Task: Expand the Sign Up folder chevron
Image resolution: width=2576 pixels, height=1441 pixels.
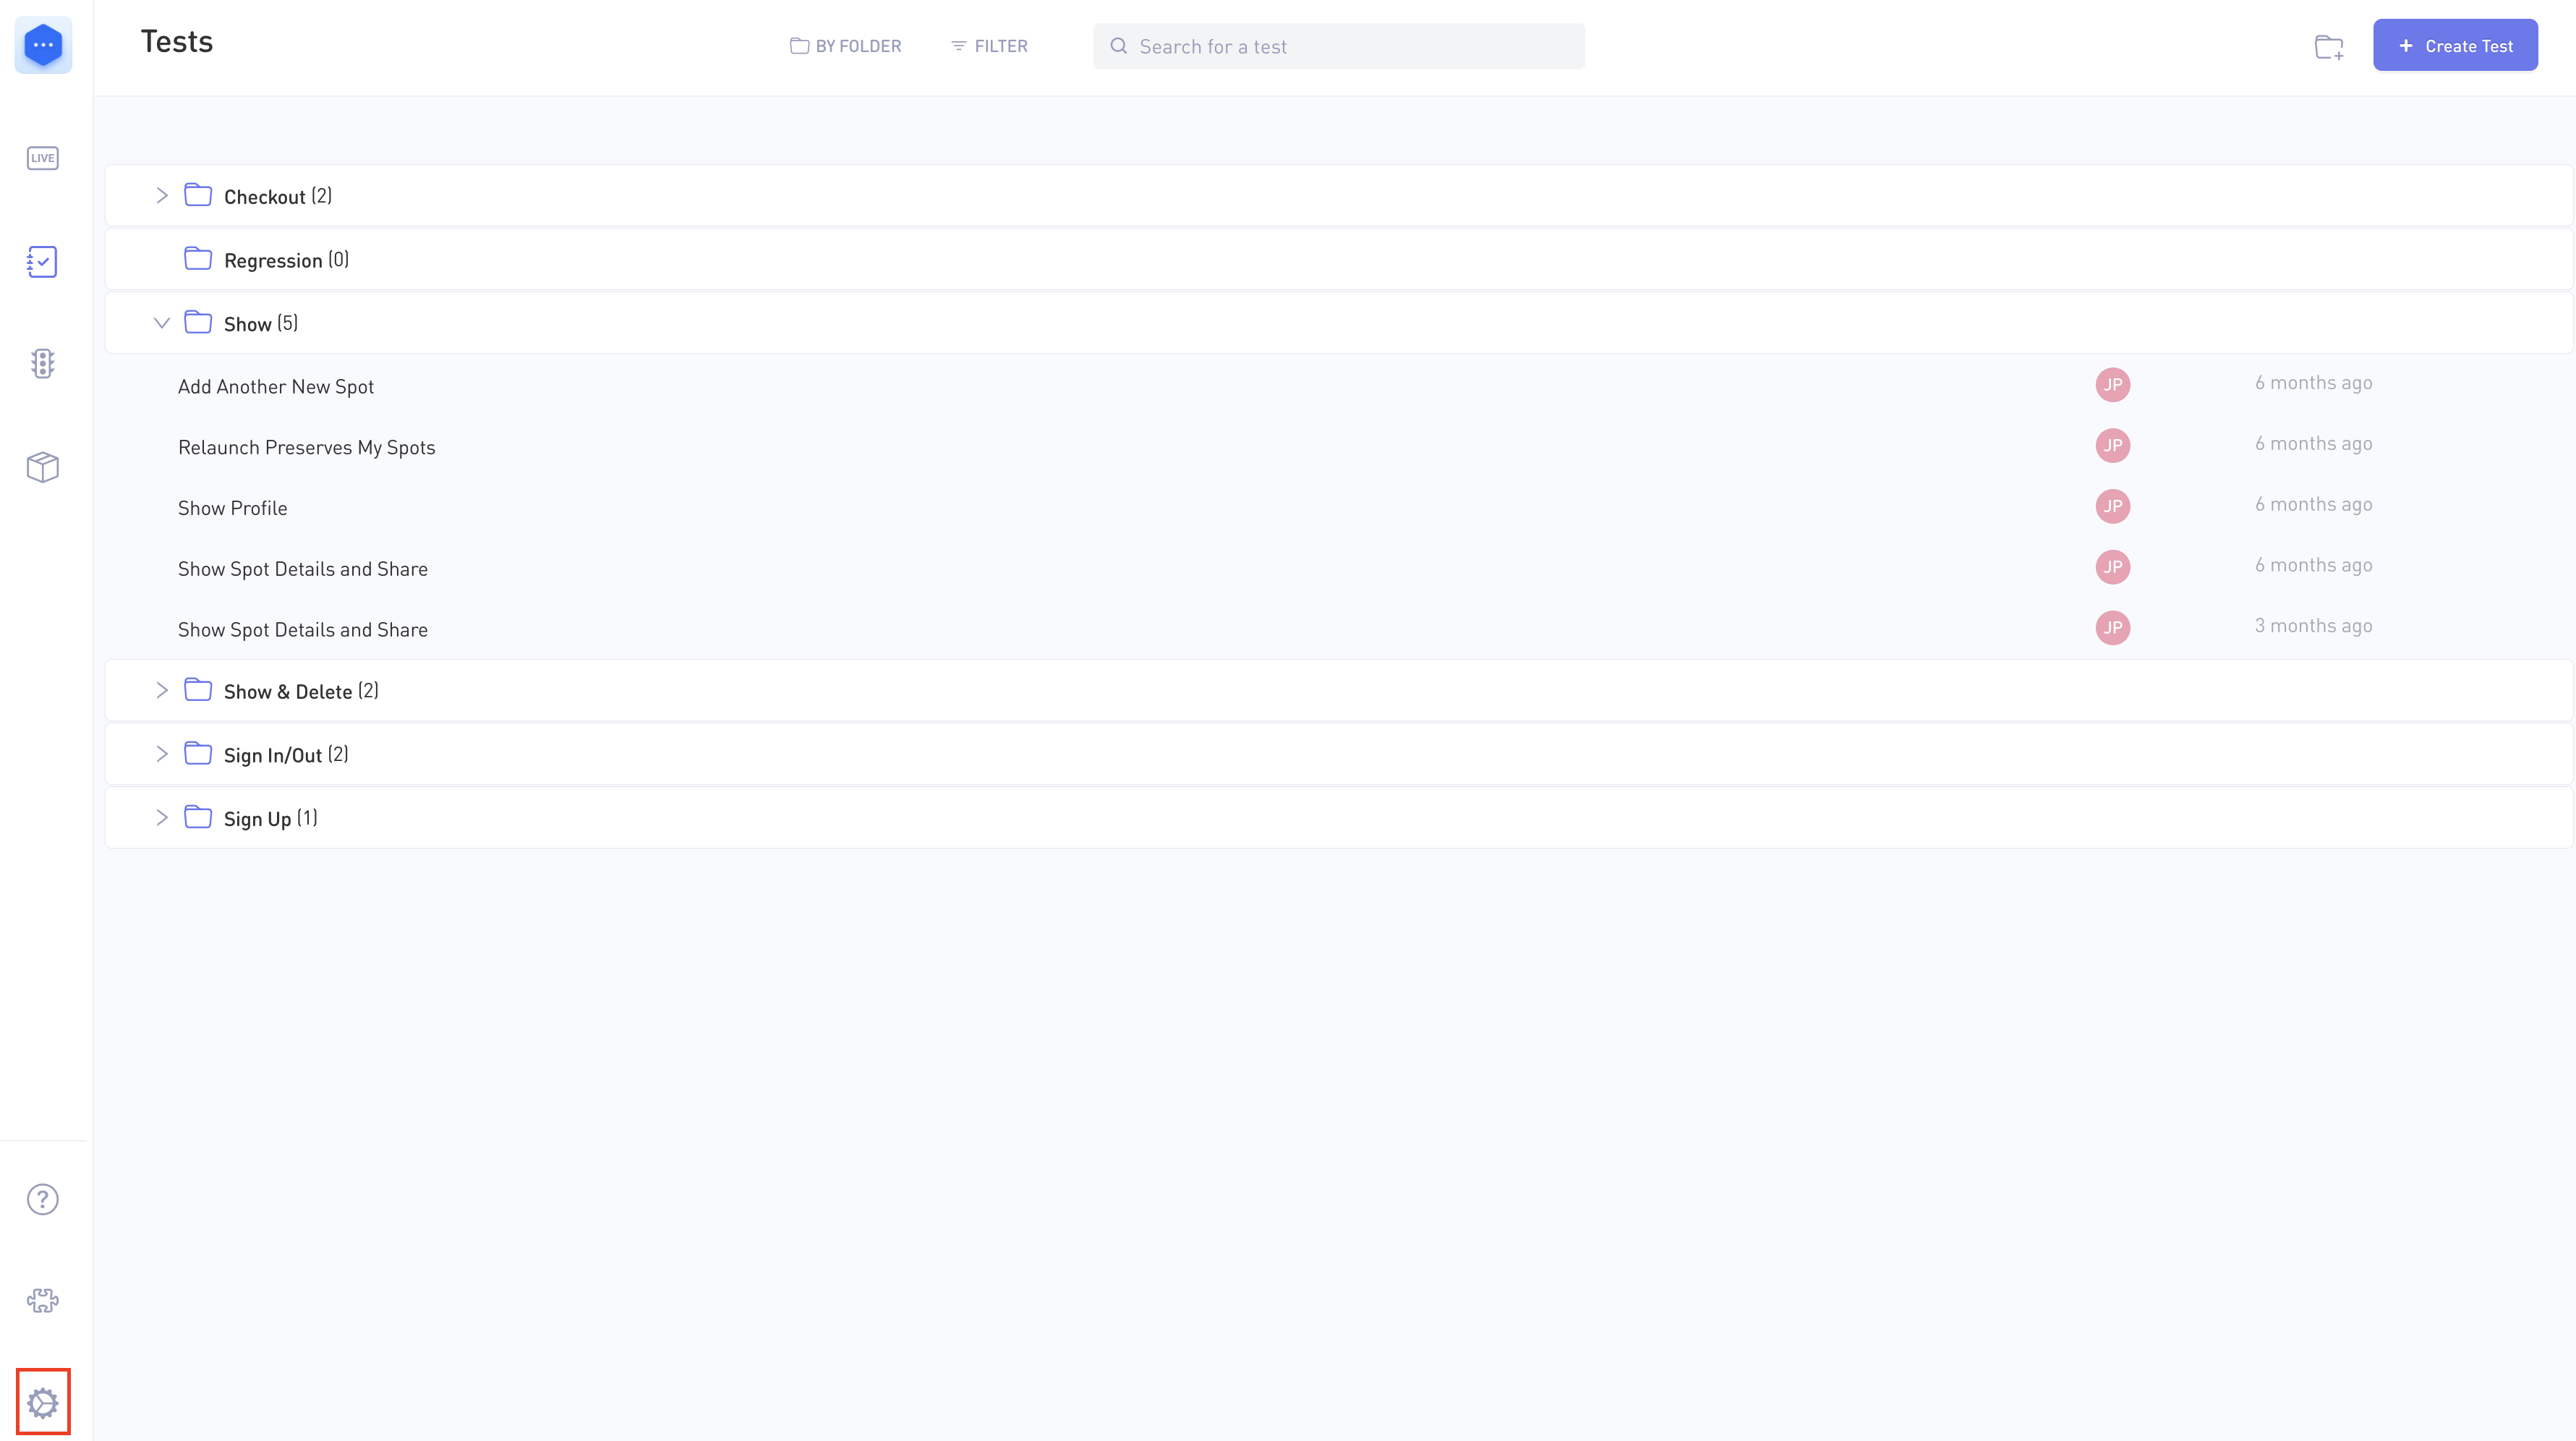Action: [x=161, y=818]
